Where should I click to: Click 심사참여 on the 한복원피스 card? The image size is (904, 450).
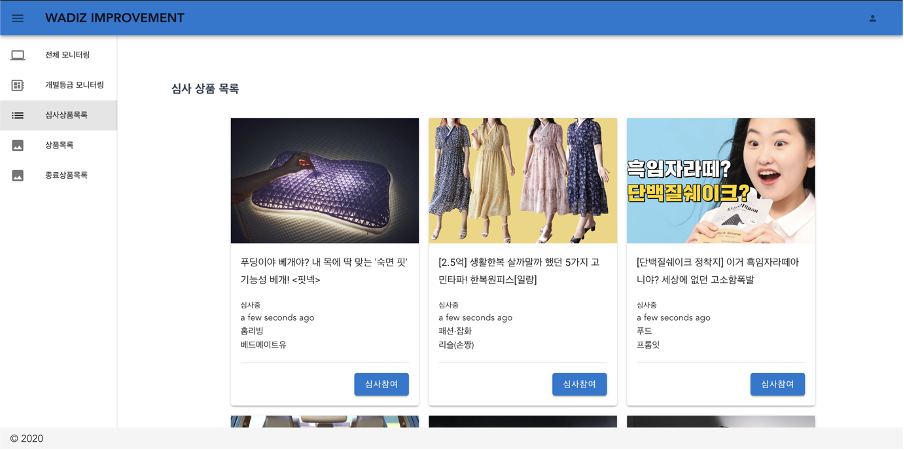click(579, 384)
